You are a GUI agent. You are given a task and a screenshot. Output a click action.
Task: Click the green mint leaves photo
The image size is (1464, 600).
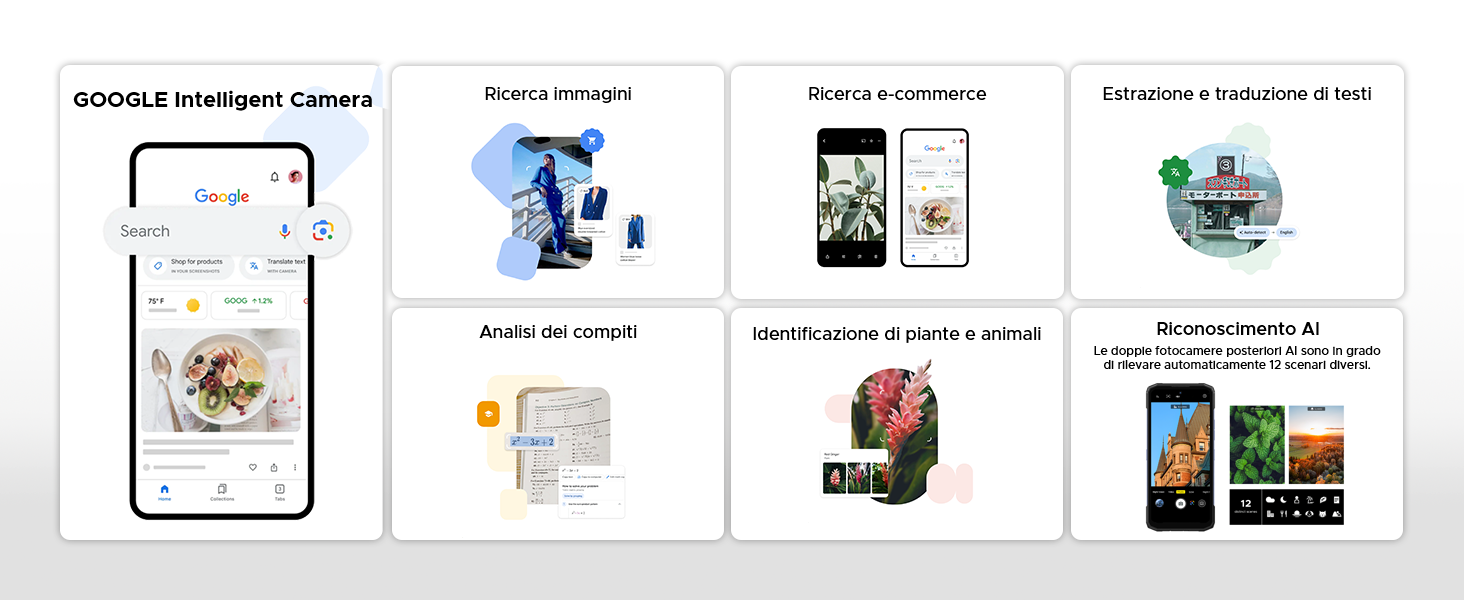click(x=1256, y=444)
